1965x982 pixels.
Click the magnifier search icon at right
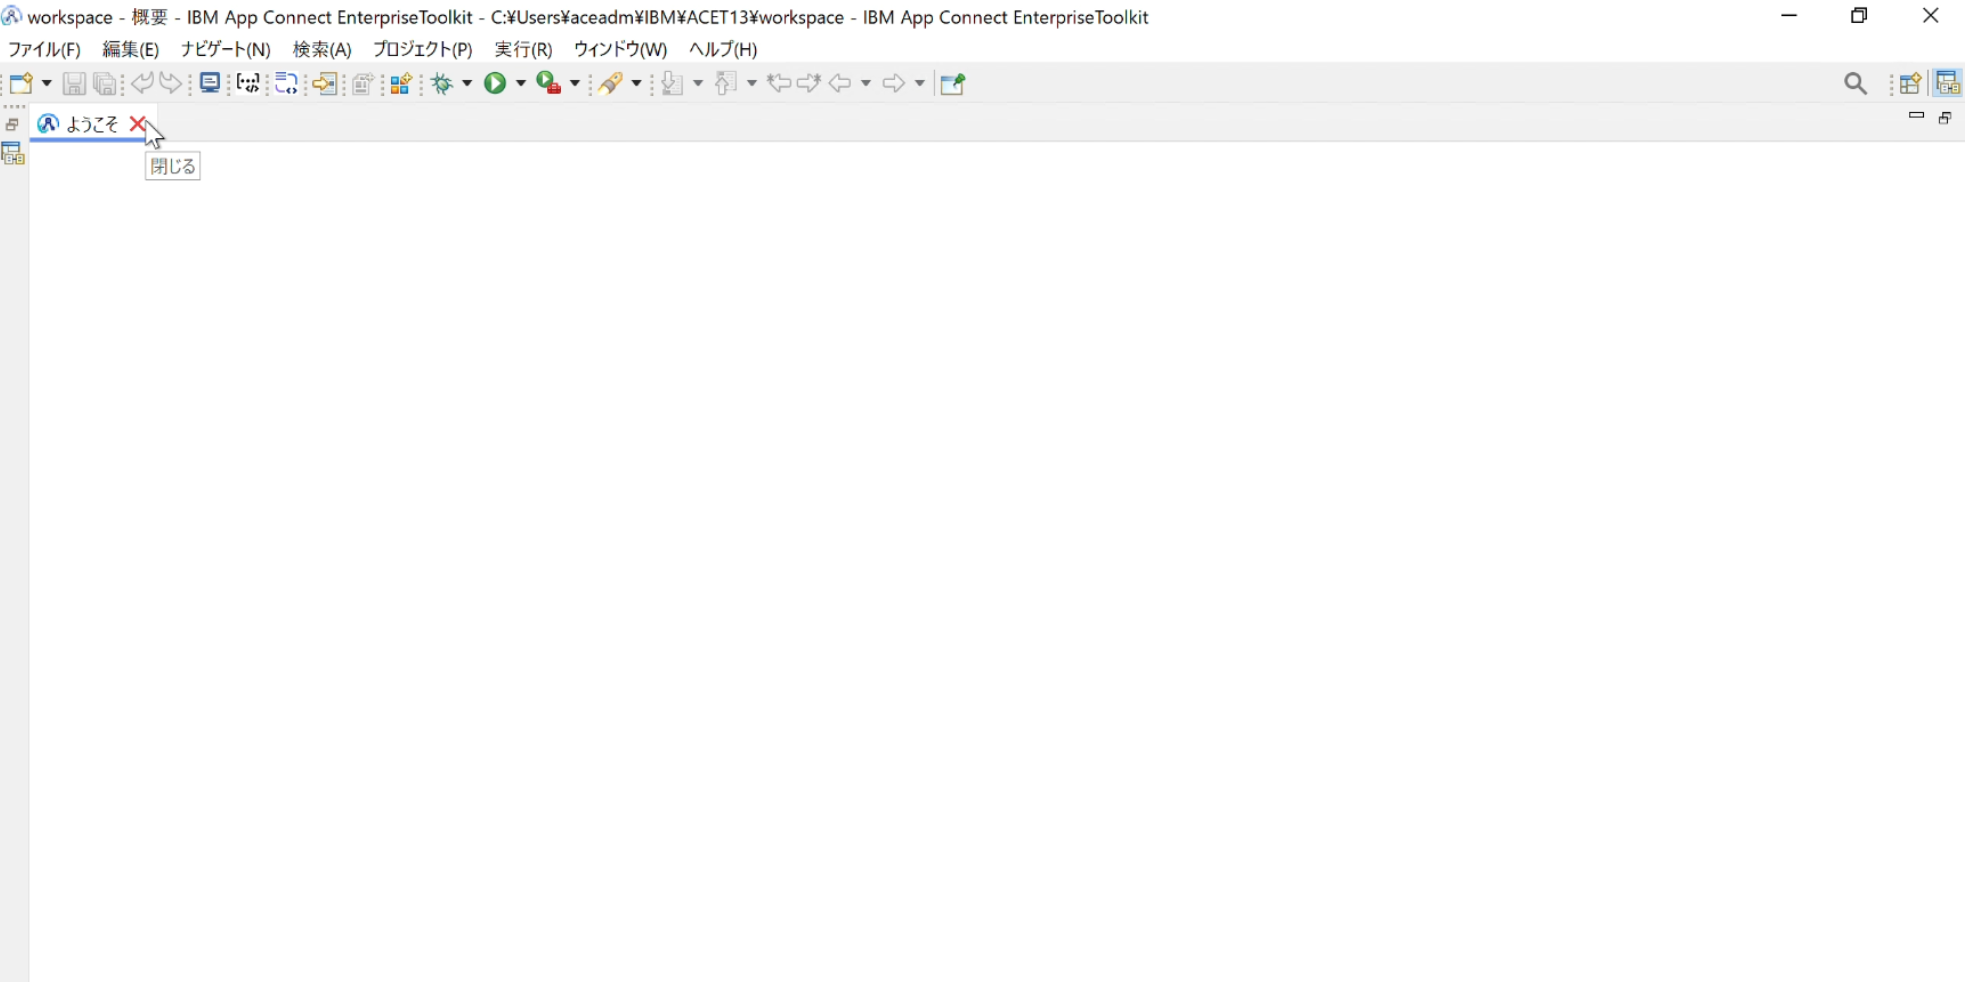pyautogui.click(x=1856, y=84)
